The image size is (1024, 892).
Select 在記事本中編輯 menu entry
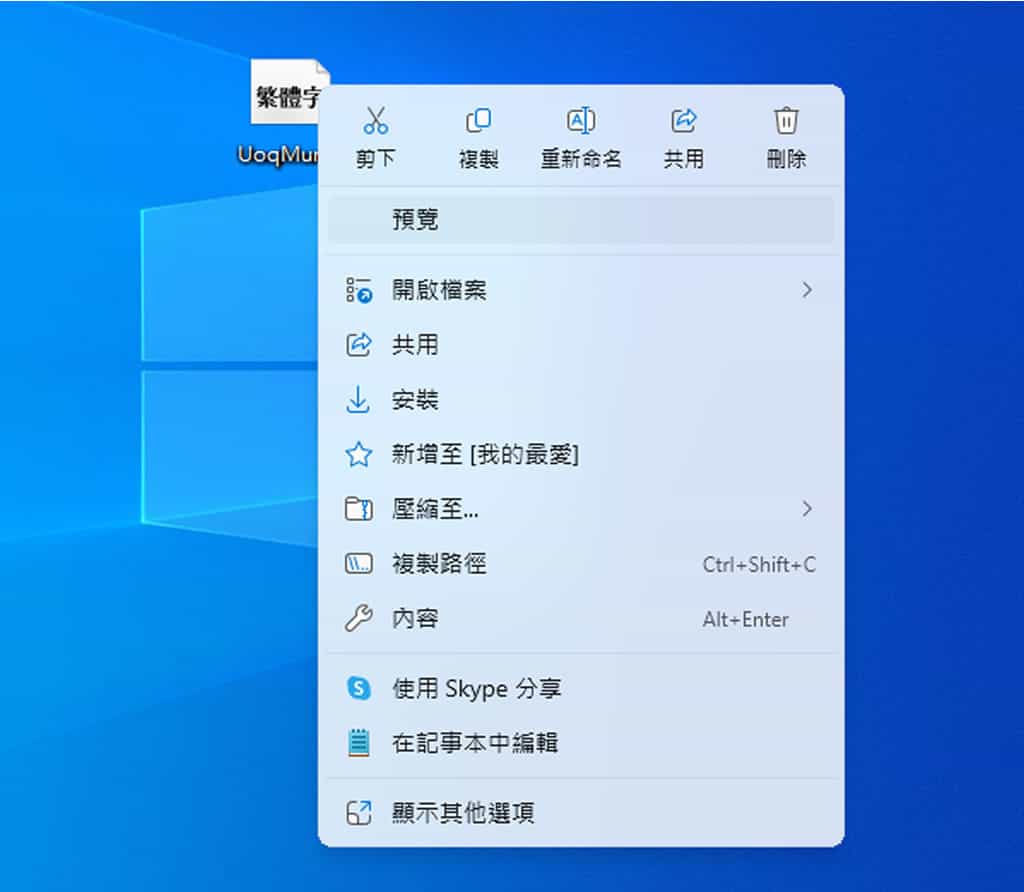tap(581, 743)
